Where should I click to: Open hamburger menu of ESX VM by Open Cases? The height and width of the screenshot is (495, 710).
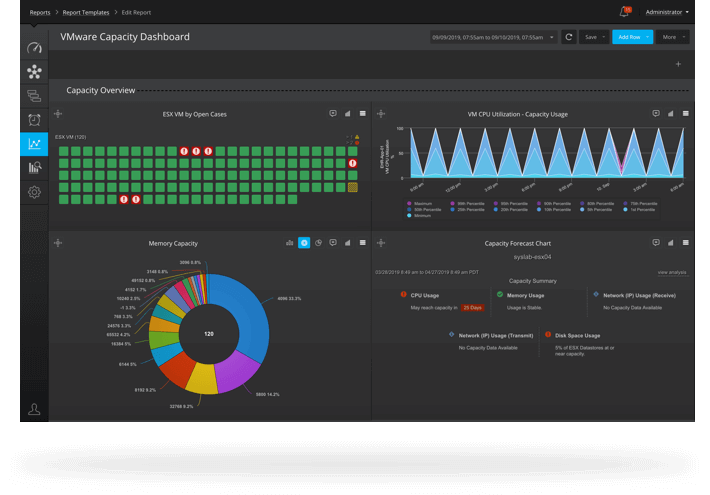[363, 114]
